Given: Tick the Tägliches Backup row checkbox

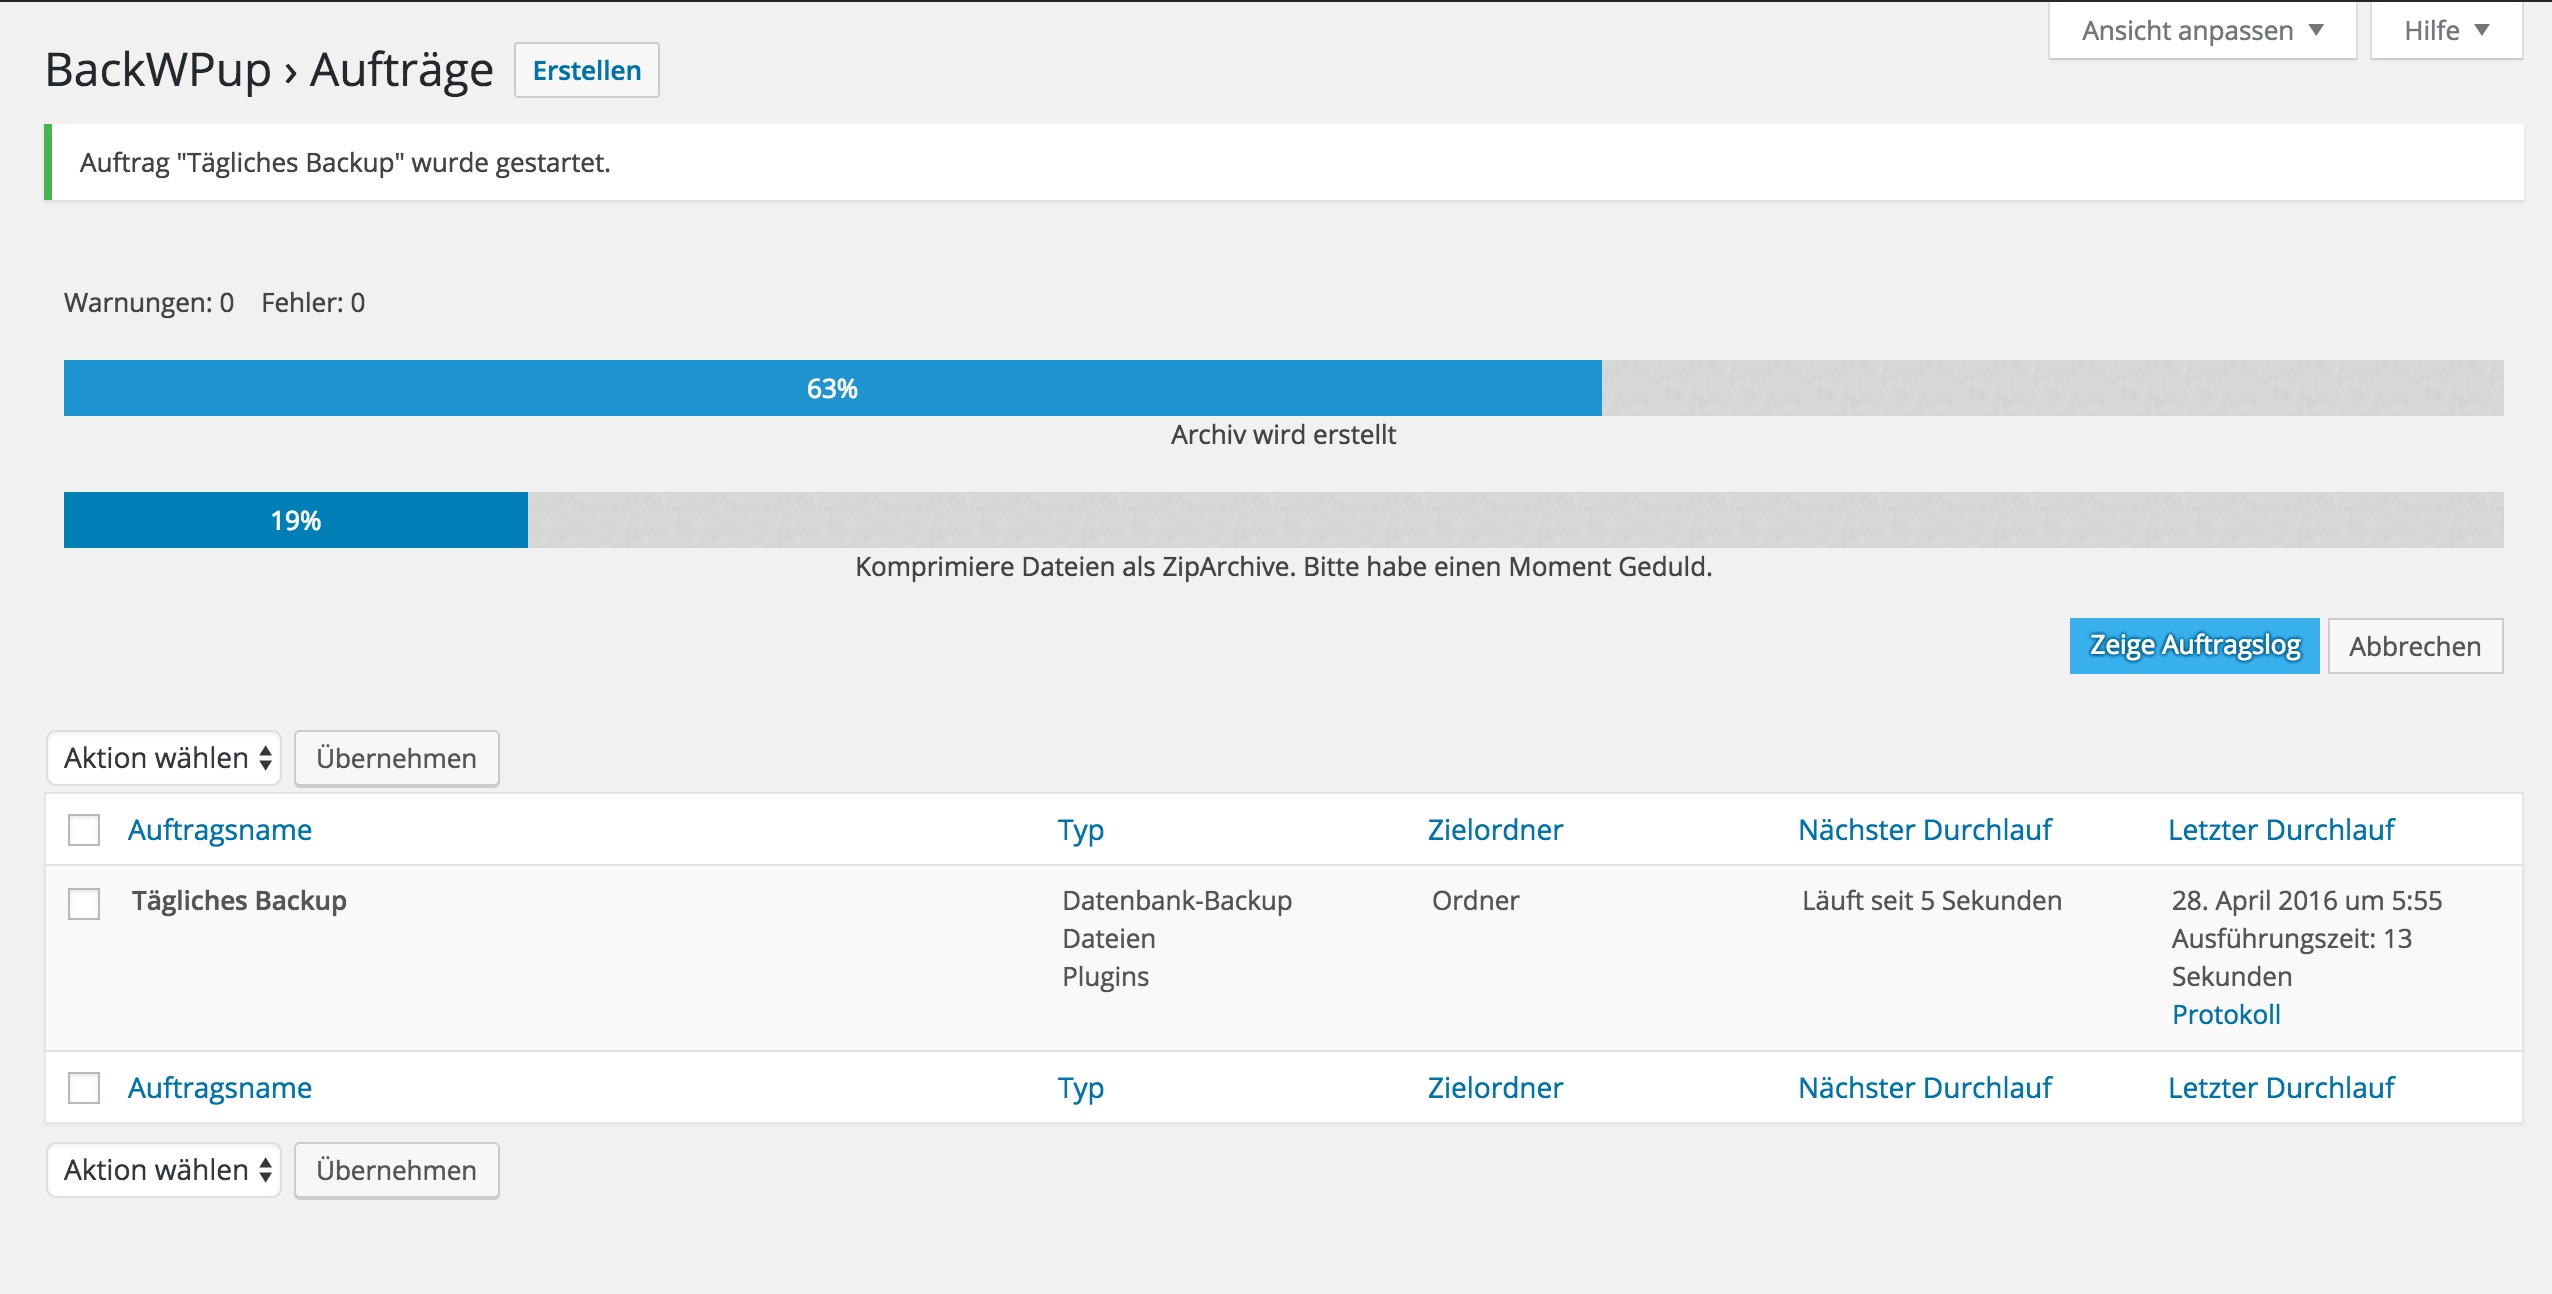Looking at the screenshot, I should [84, 903].
